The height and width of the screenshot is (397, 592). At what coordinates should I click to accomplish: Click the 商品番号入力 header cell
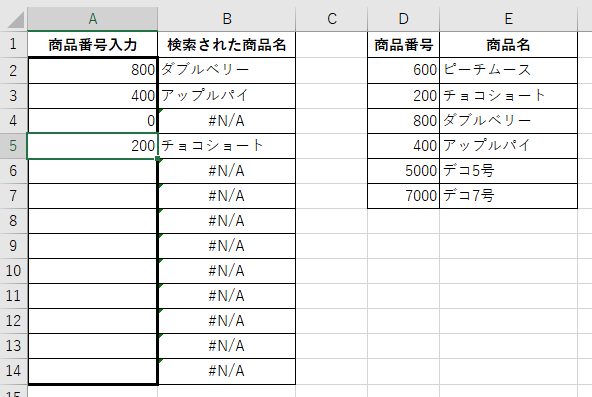click(92, 45)
